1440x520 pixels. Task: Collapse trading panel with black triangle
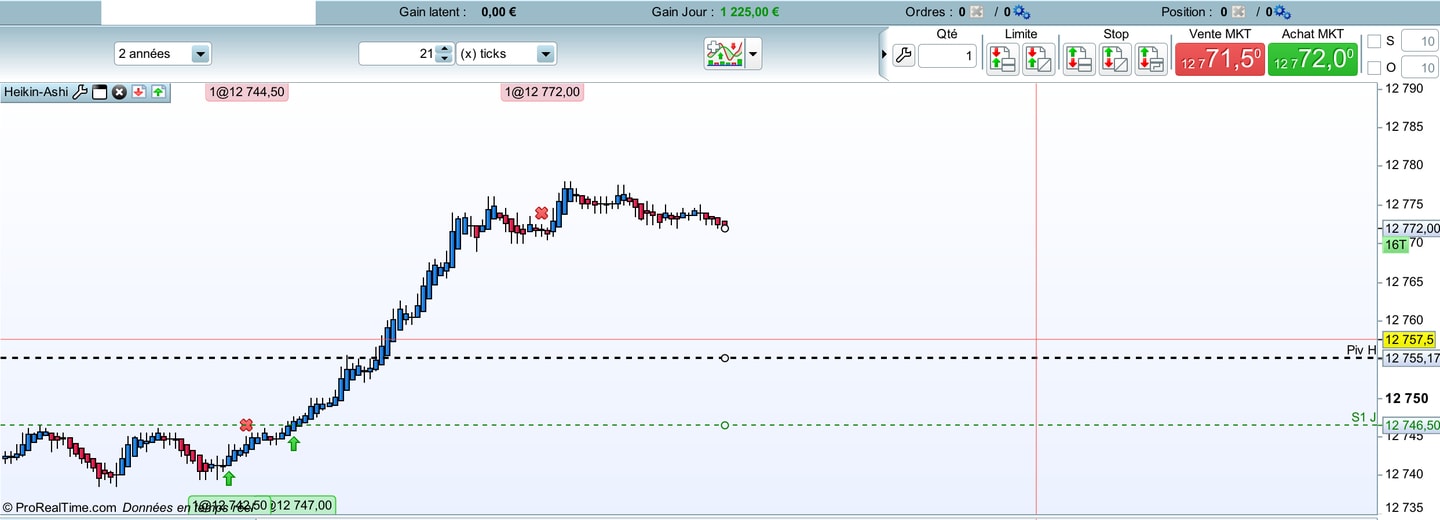(x=884, y=54)
